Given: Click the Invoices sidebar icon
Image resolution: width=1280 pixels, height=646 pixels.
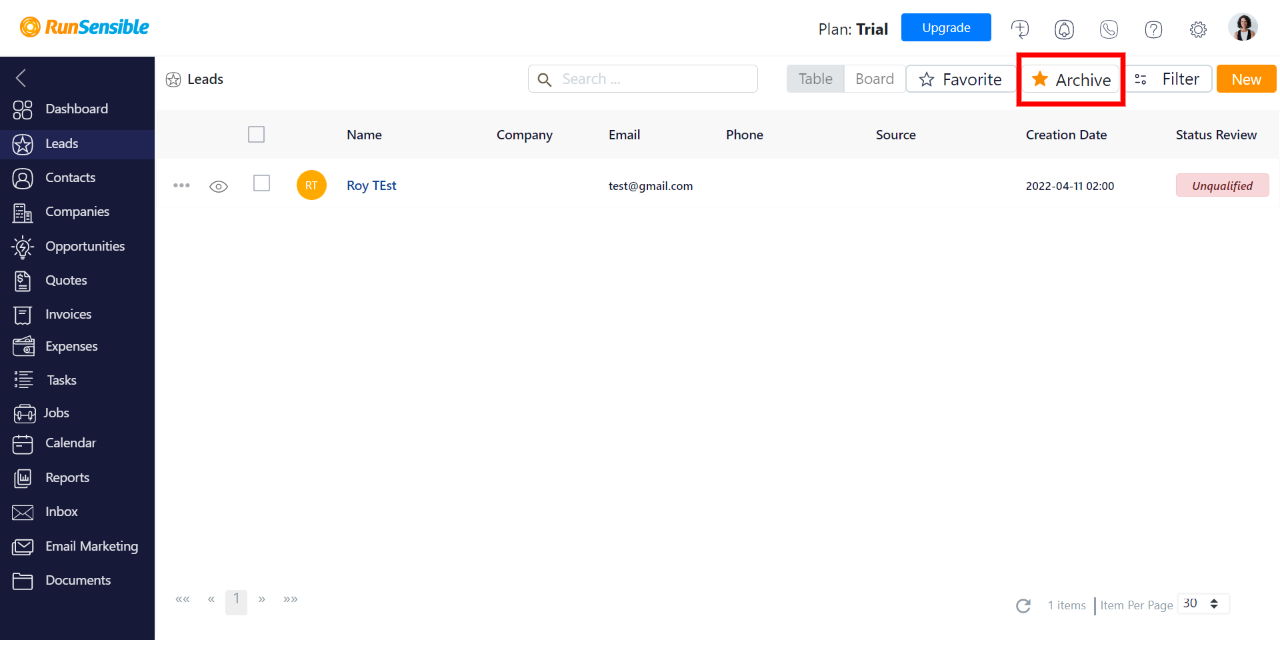Looking at the screenshot, I should [x=22, y=314].
